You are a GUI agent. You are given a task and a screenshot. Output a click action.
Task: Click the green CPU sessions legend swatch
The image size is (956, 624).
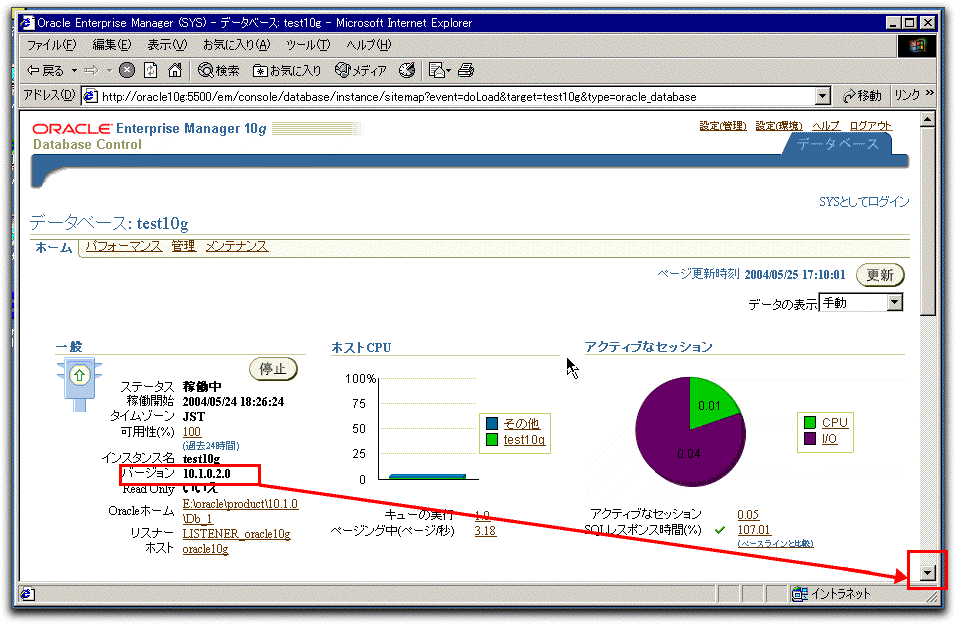coord(810,423)
